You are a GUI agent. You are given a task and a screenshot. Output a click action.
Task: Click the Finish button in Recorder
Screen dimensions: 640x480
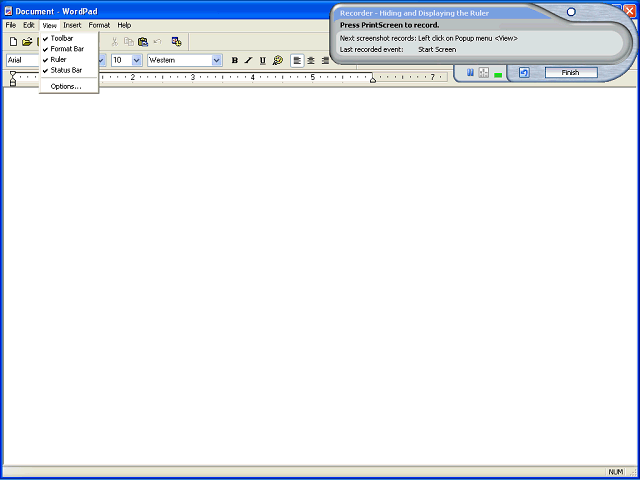571,73
